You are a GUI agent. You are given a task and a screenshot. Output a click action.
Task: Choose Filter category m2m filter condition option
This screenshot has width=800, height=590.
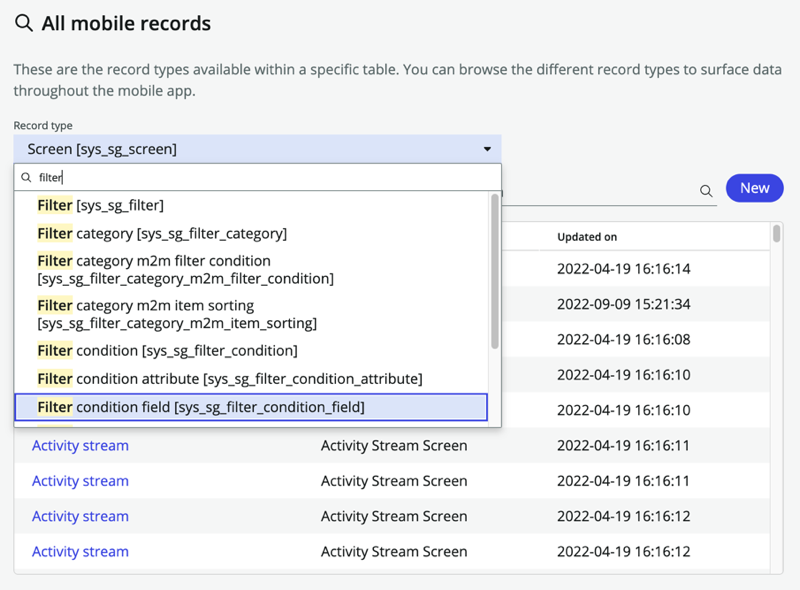pyautogui.click(x=251, y=269)
